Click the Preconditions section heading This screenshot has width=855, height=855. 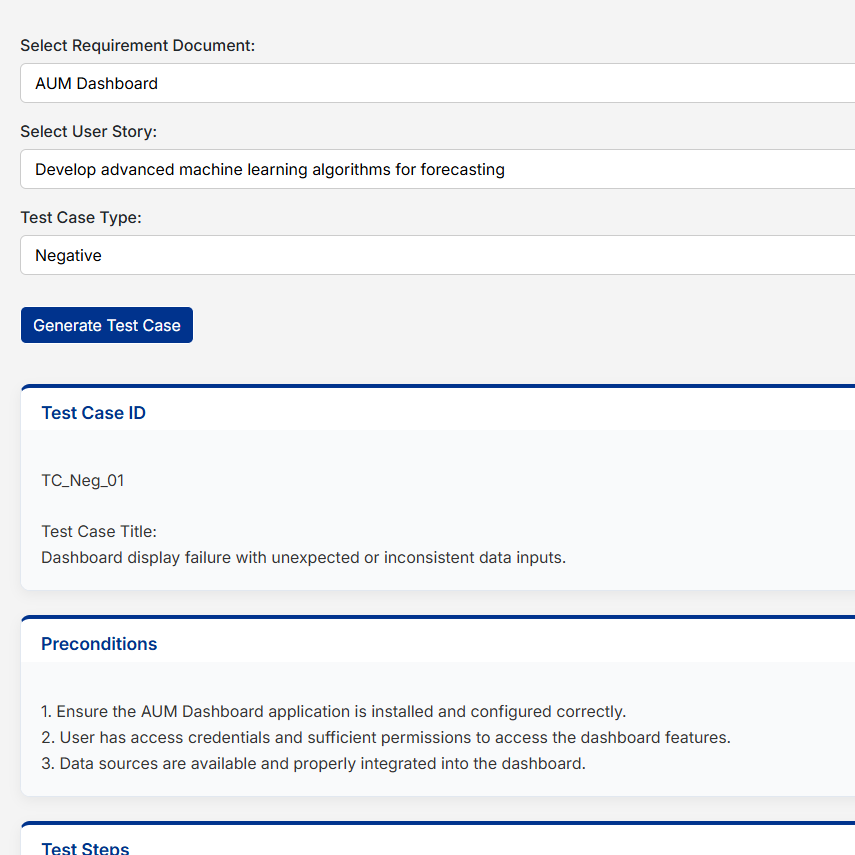(x=99, y=644)
